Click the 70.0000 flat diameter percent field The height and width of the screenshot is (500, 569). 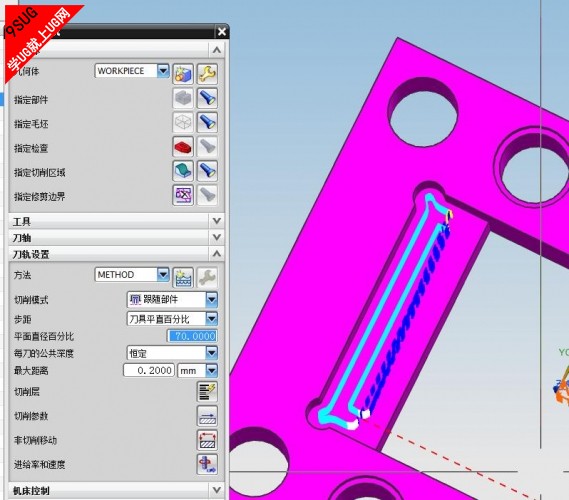pyautogui.click(x=192, y=336)
